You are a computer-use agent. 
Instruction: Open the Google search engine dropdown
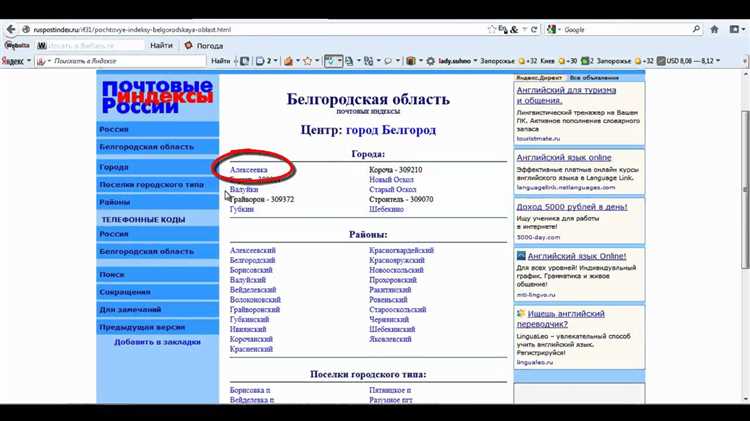[553, 29]
